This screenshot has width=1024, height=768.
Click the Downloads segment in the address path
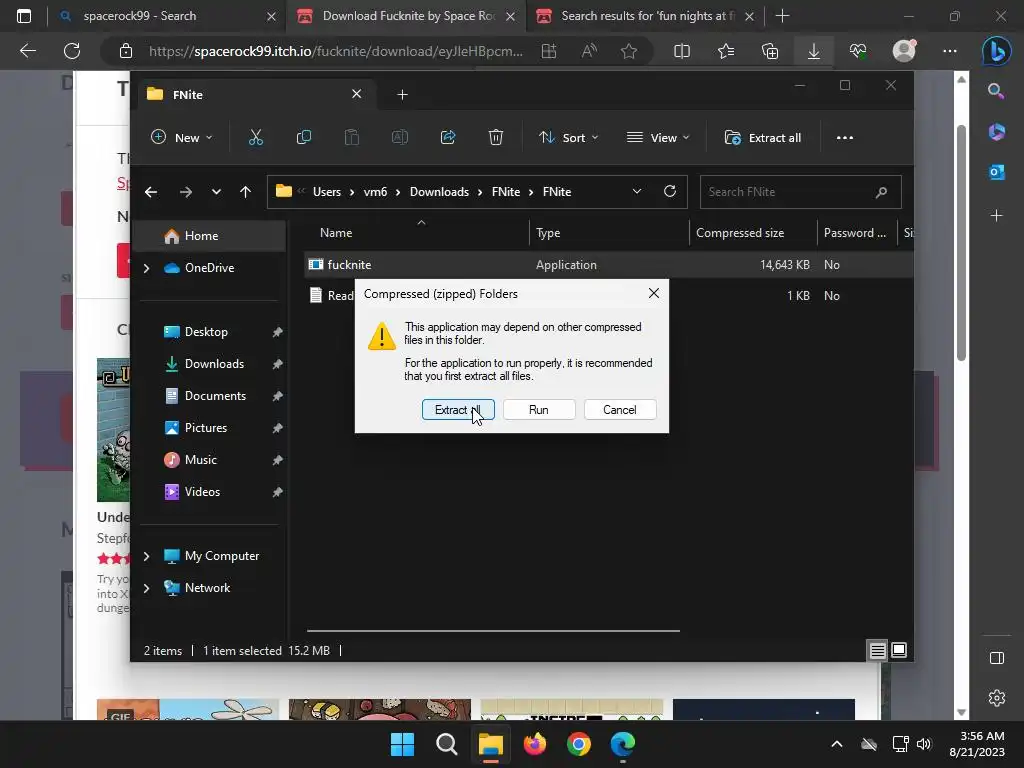click(440, 192)
